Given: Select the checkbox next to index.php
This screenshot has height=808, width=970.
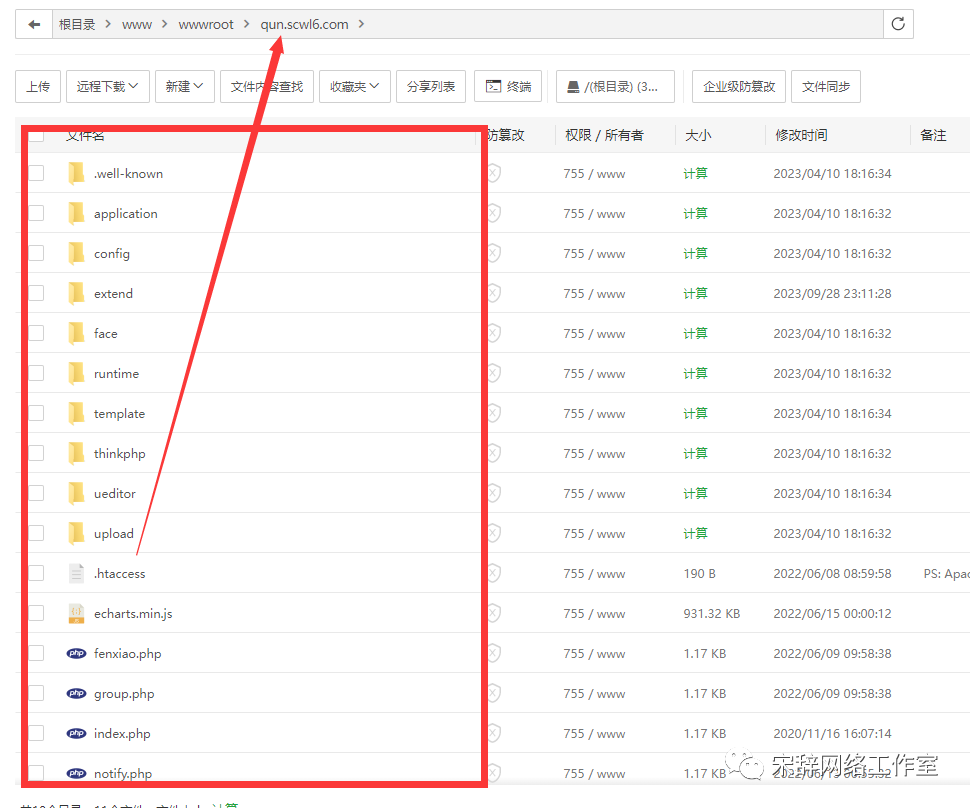Looking at the screenshot, I should click(x=36, y=733).
